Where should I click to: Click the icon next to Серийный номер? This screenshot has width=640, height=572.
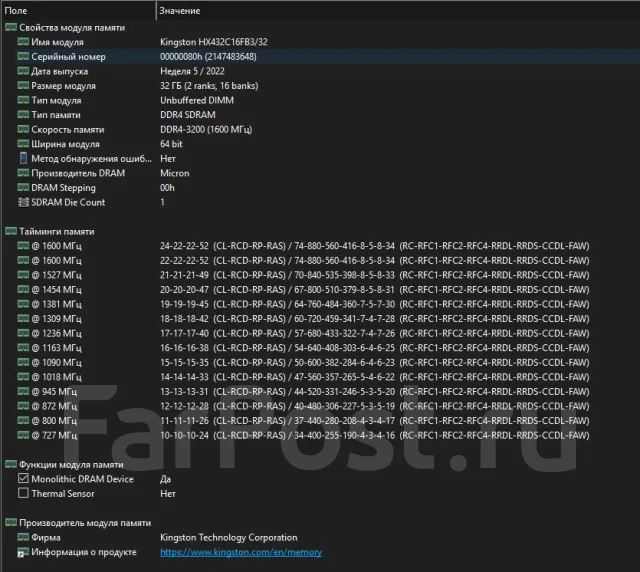23,56
